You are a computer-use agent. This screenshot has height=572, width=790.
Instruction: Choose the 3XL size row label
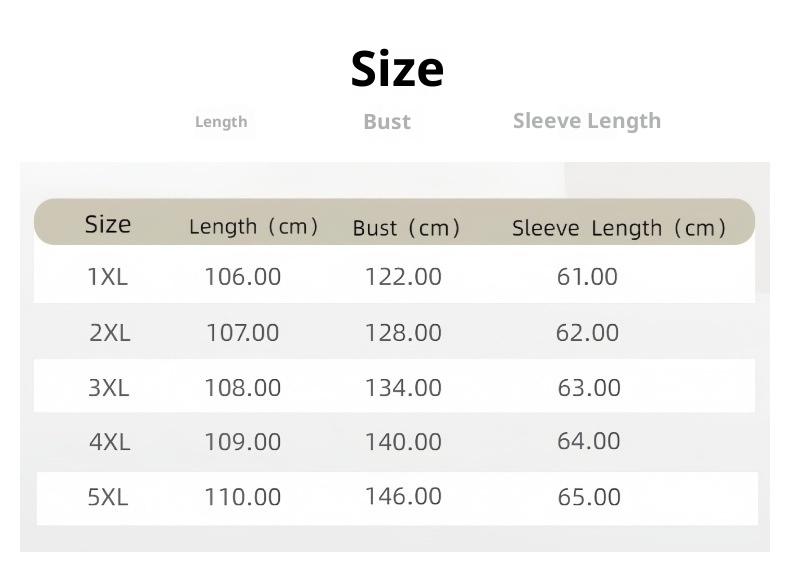[x=109, y=388]
